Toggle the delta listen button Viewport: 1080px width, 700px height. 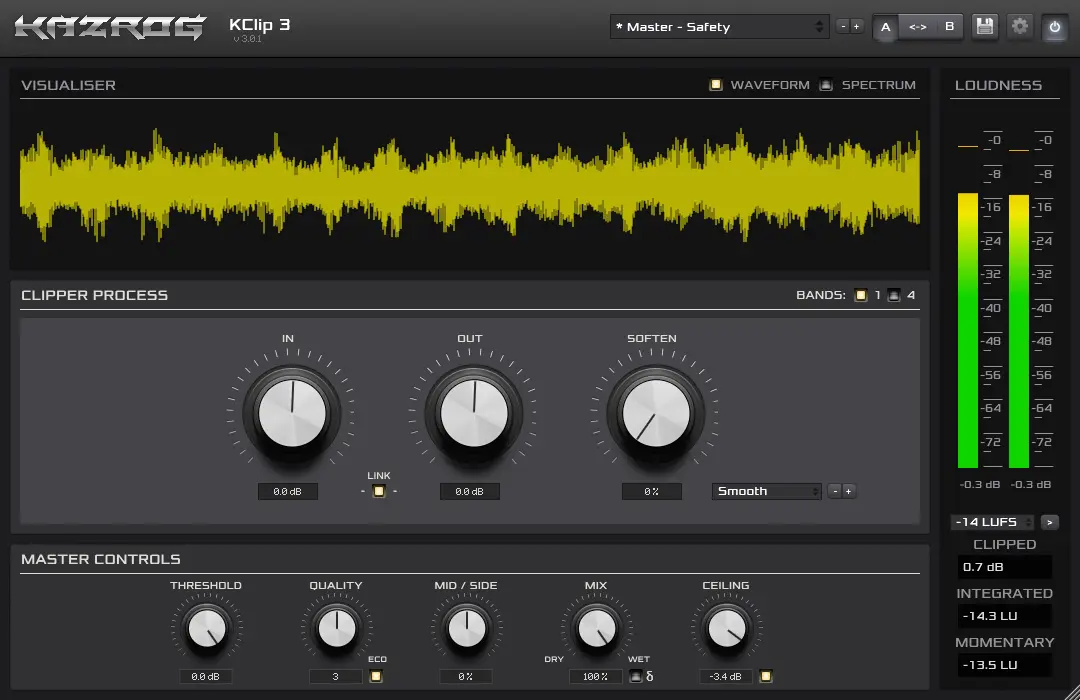coord(636,677)
